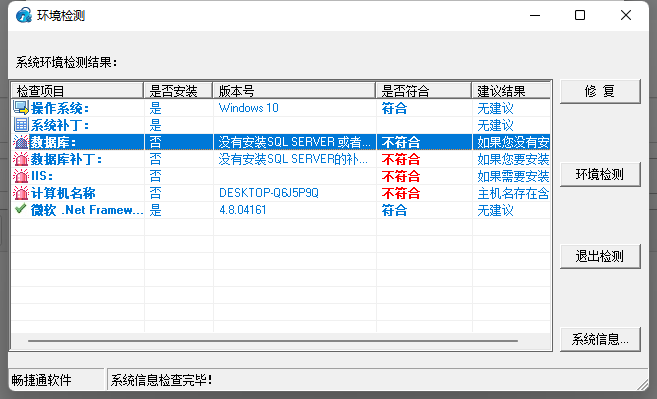The height and width of the screenshot is (399, 657).
Task: Sort by 是否安装 column header
Action: [178, 91]
